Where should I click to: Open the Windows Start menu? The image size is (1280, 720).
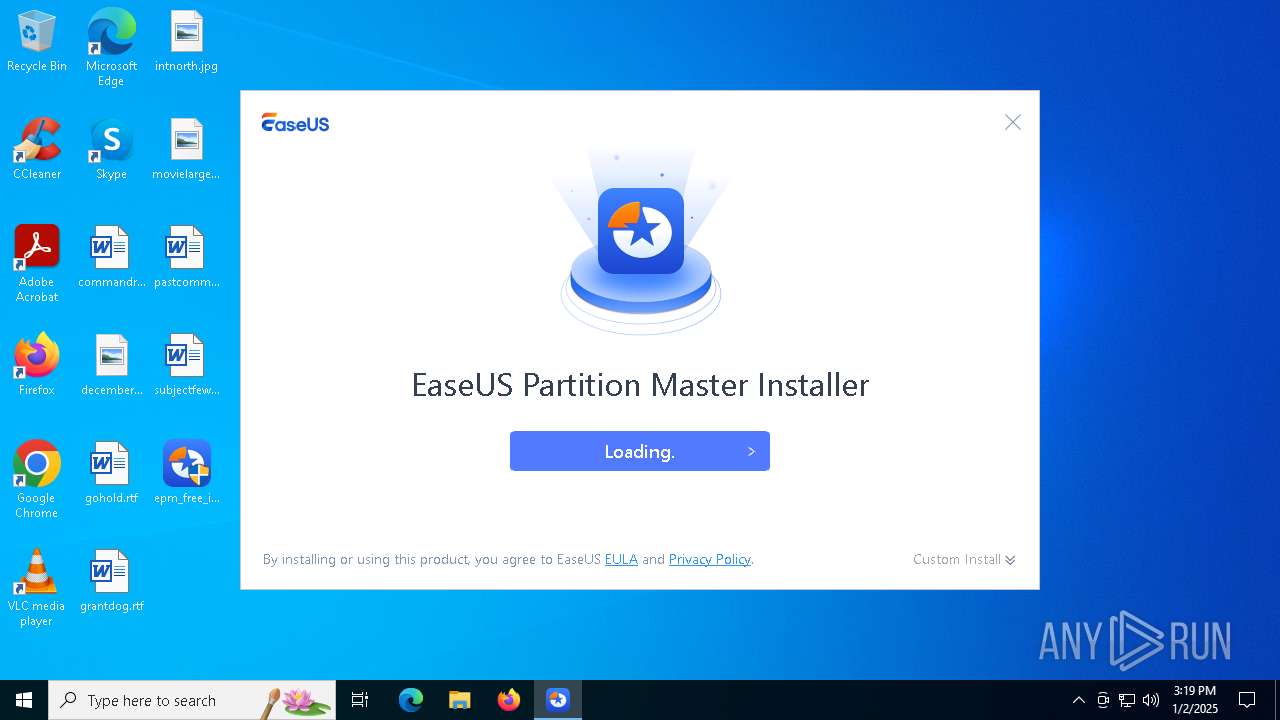(24, 700)
